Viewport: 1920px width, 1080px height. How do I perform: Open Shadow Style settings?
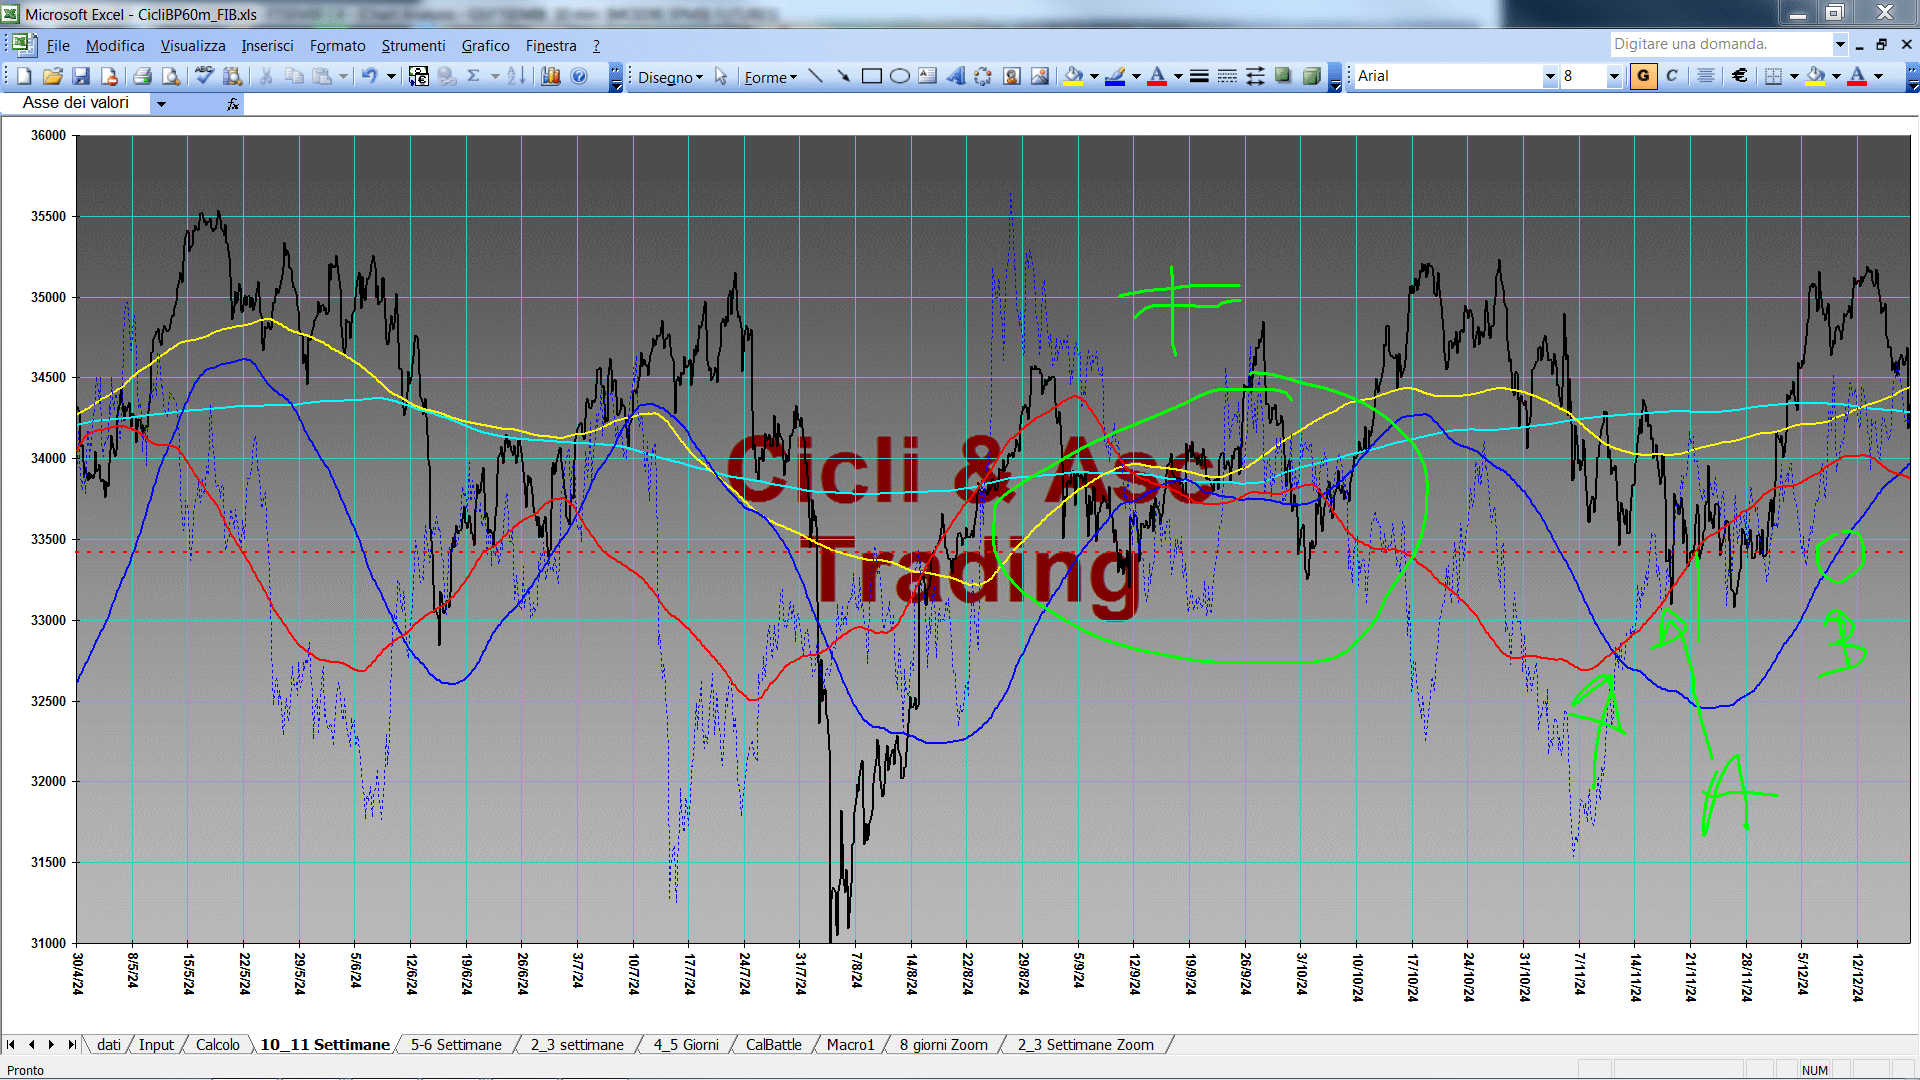click(x=1283, y=76)
